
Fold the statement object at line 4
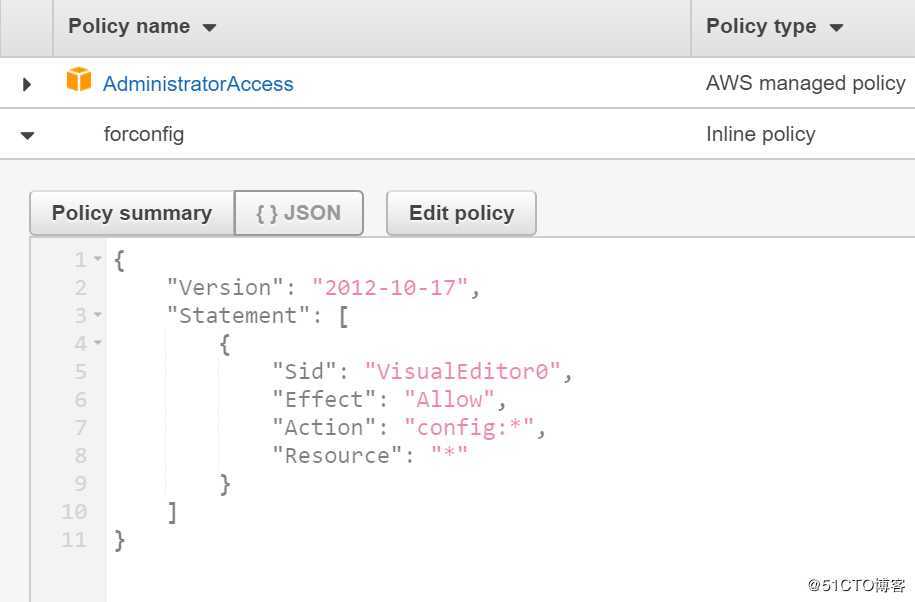(98, 344)
